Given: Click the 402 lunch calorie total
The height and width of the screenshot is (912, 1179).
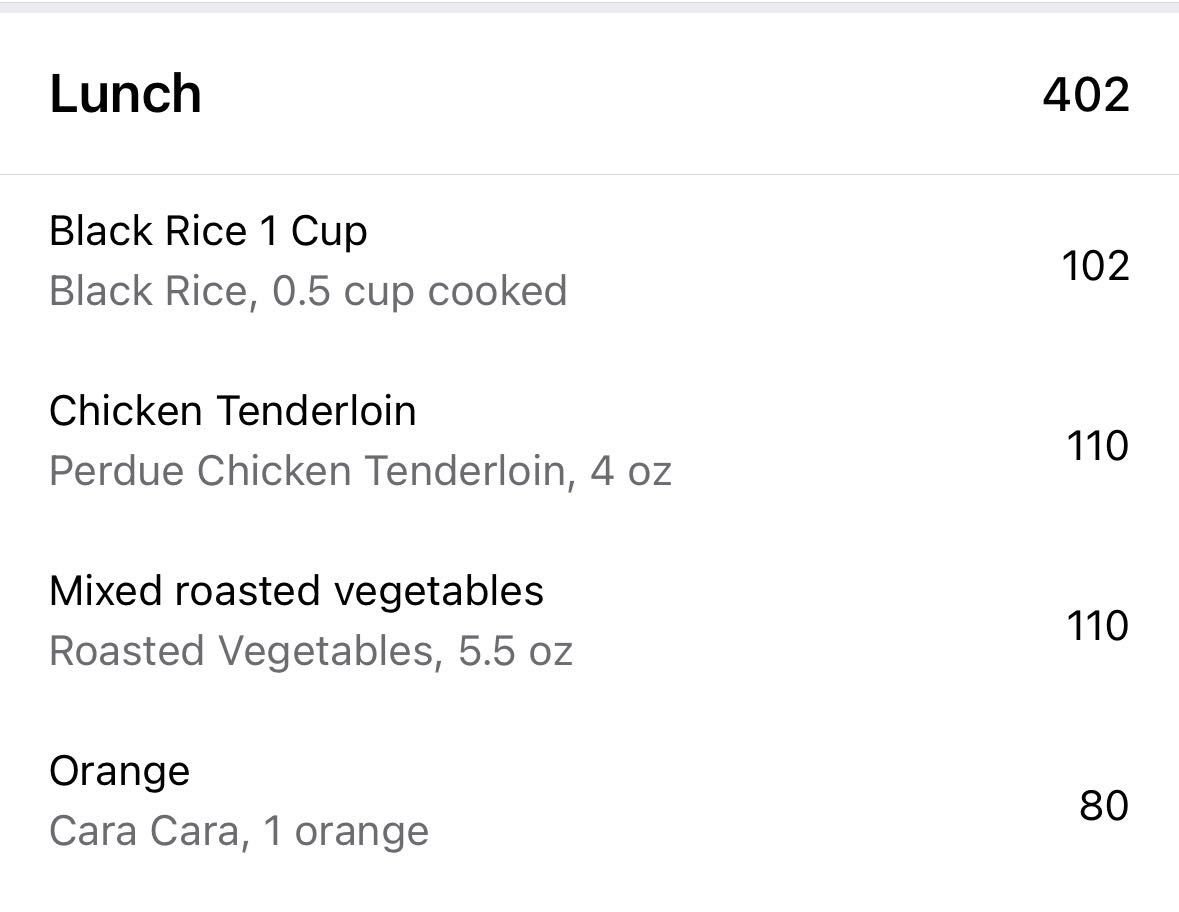Looking at the screenshot, I should (x=1087, y=95).
